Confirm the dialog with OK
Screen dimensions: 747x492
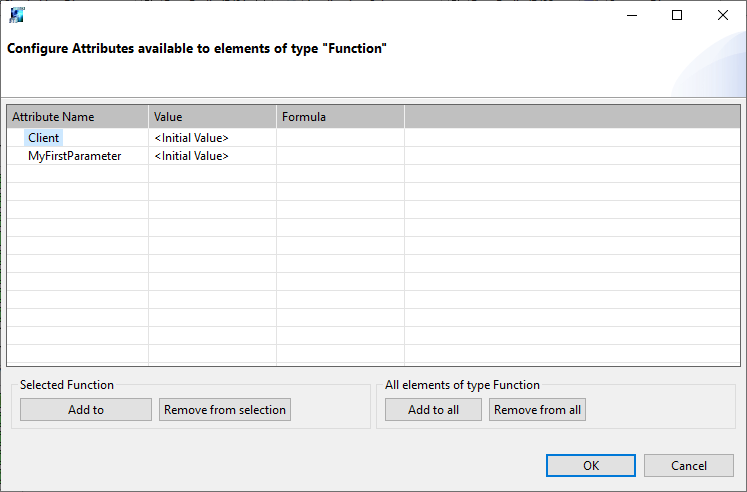click(x=591, y=465)
